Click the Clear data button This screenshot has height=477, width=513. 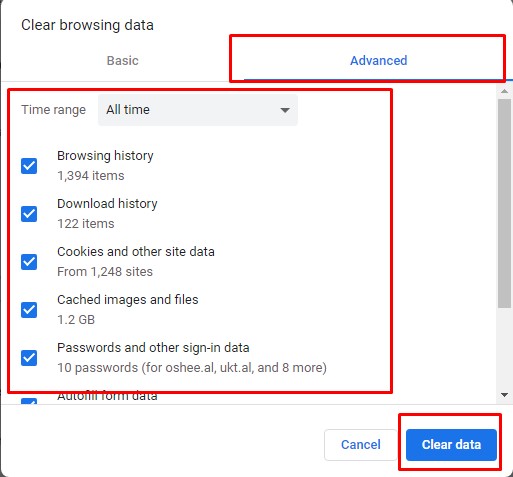click(451, 445)
